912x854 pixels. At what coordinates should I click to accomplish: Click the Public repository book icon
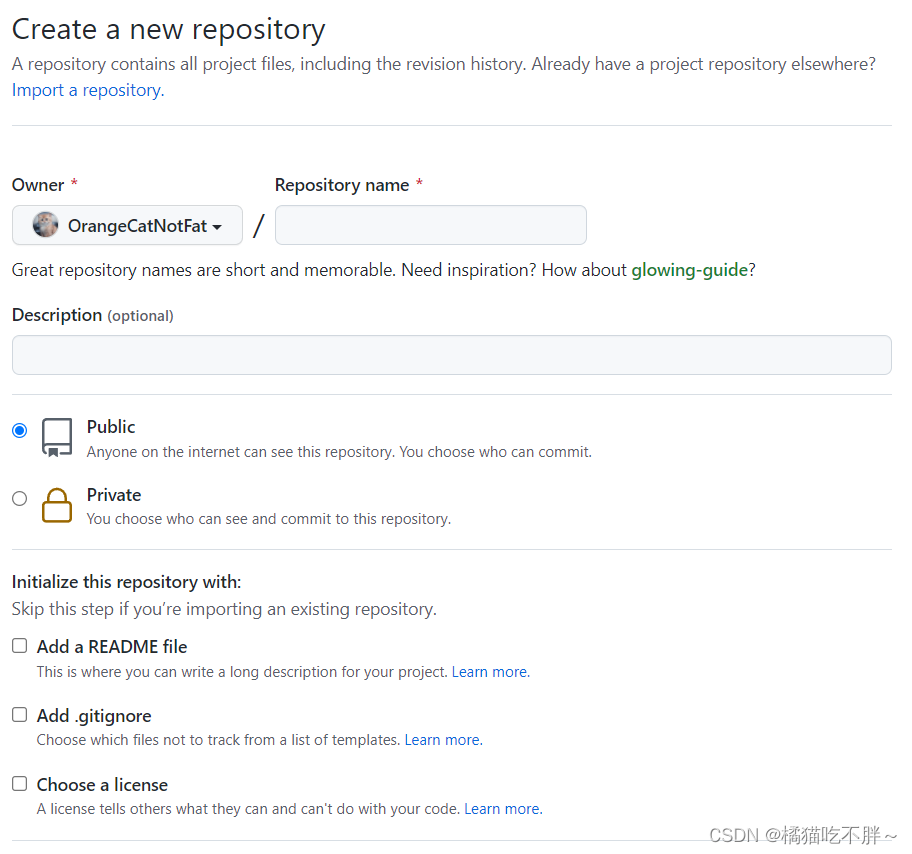[57, 437]
